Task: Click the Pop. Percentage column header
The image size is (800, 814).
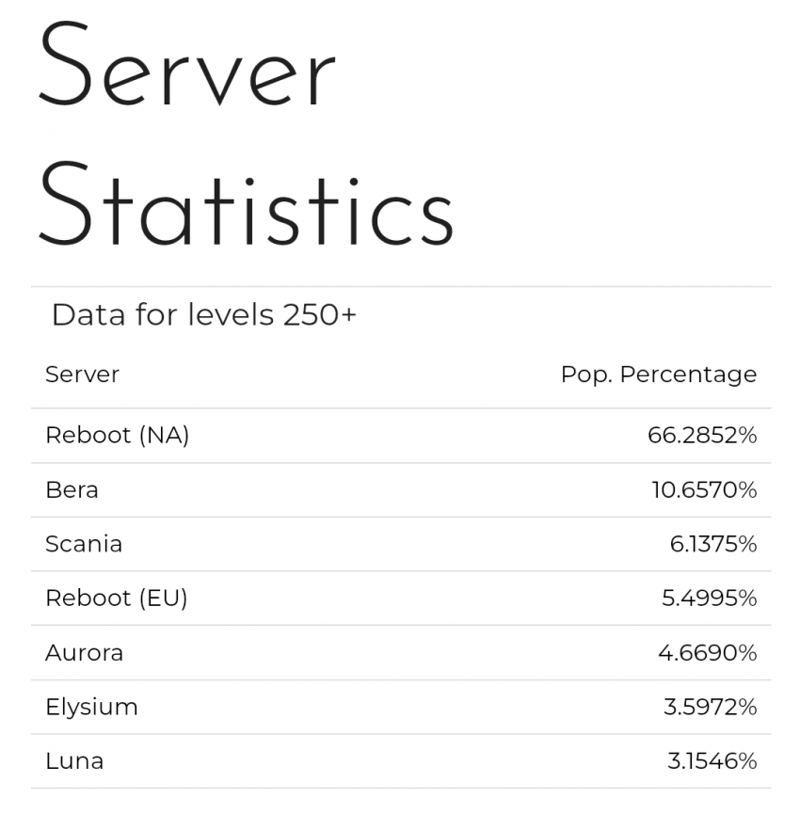Action: [659, 375]
